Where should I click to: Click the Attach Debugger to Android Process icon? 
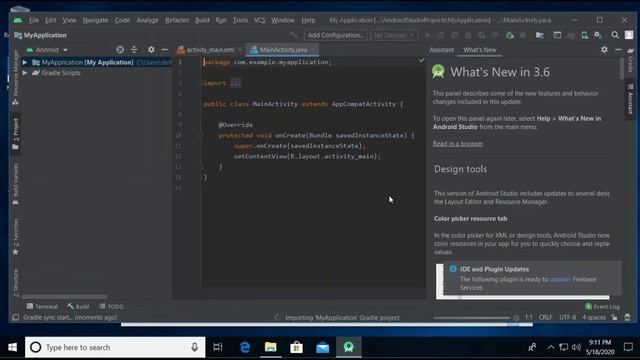click(x=509, y=35)
